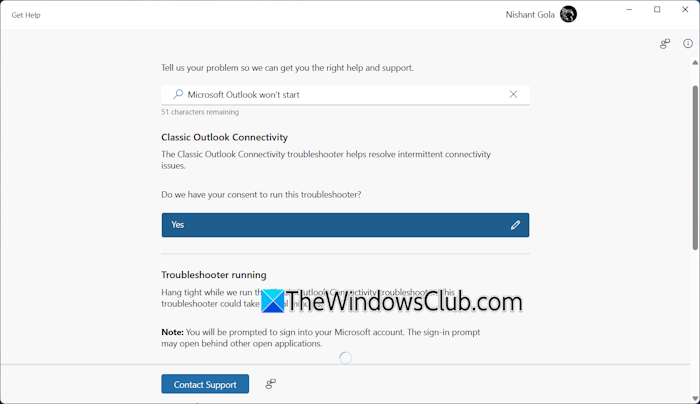Close the Get Help window
This screenshot has height=404, width=700.
[x=685, y=9]
